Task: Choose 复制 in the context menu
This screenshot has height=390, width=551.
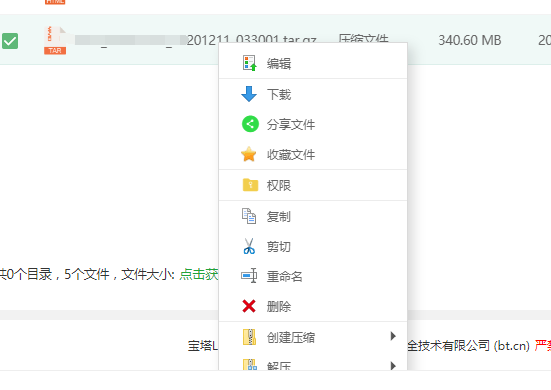Action: [x=313, y=216]
